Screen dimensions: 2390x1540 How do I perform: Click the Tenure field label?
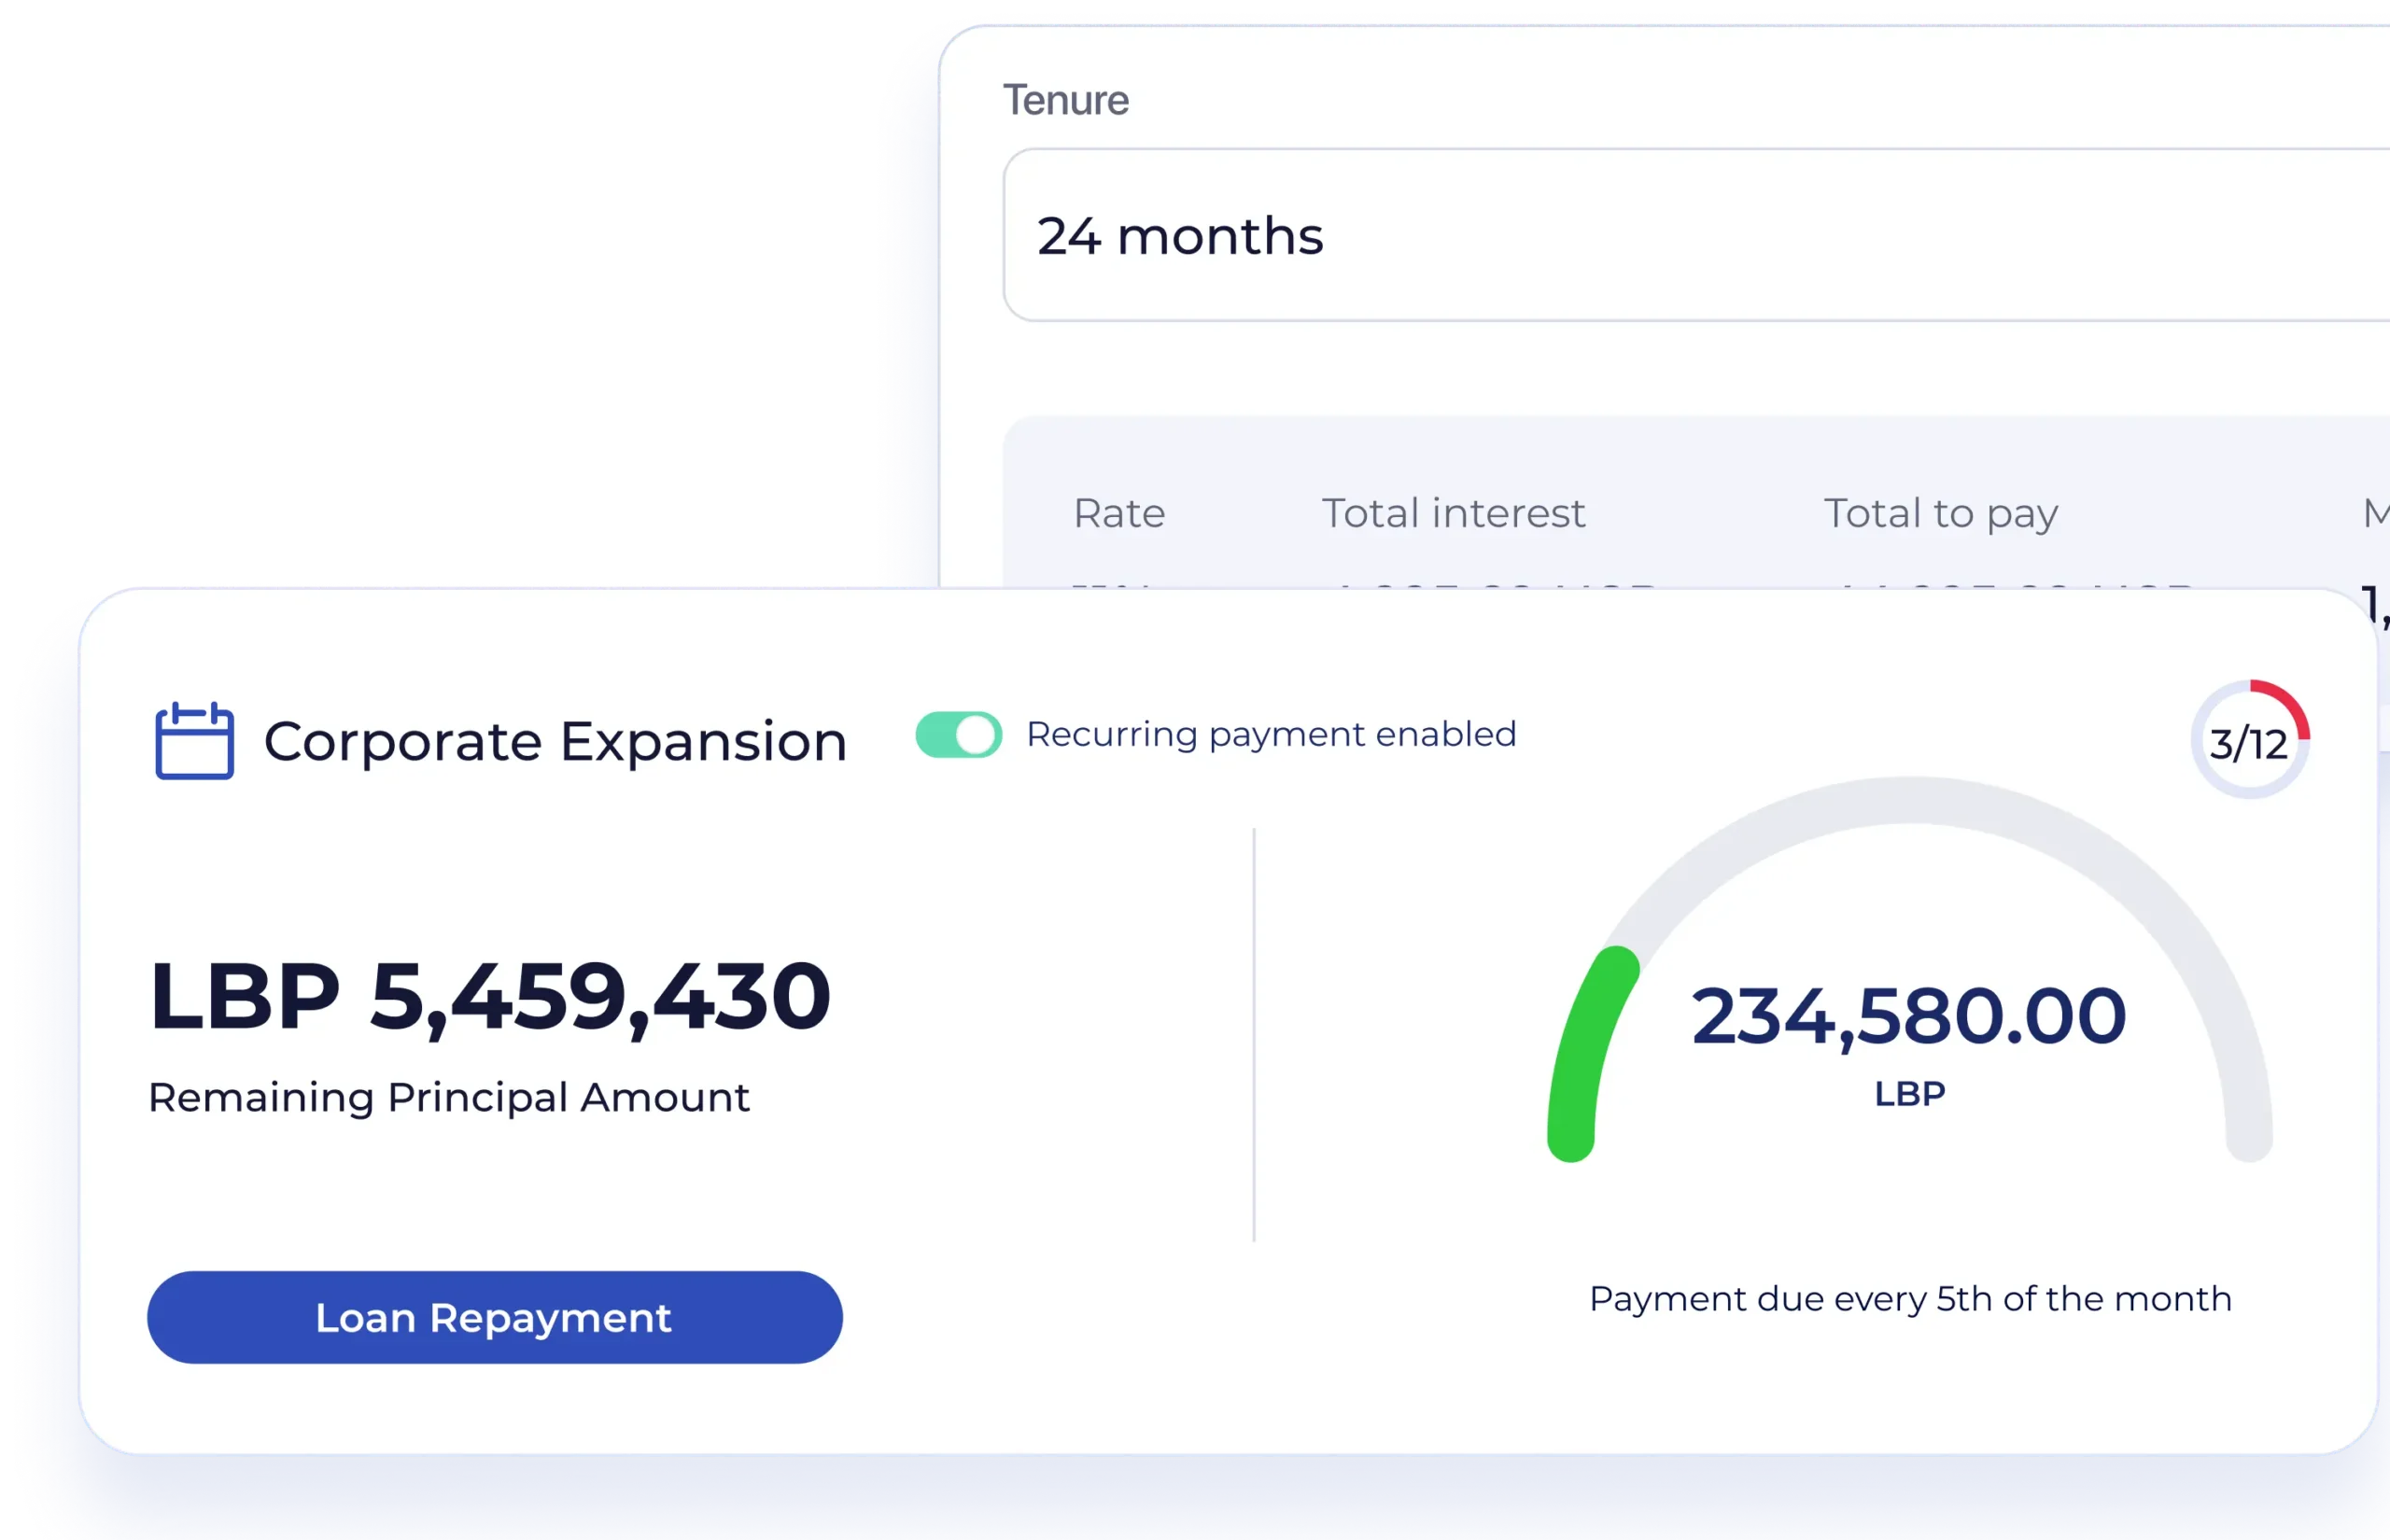coord(1066,101)
